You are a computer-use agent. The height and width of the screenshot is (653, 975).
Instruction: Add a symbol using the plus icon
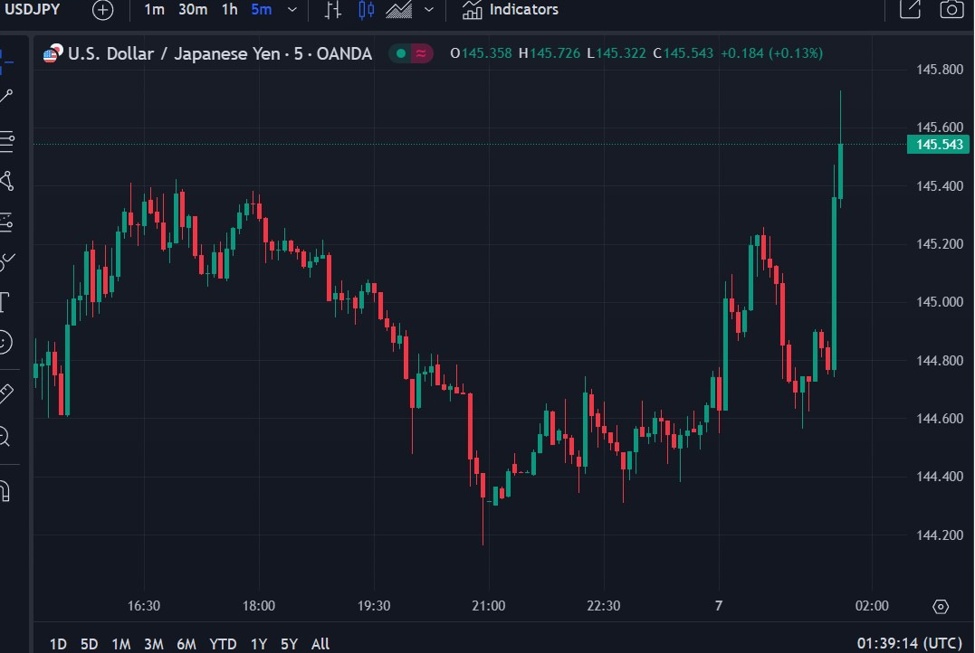(102, 10)
